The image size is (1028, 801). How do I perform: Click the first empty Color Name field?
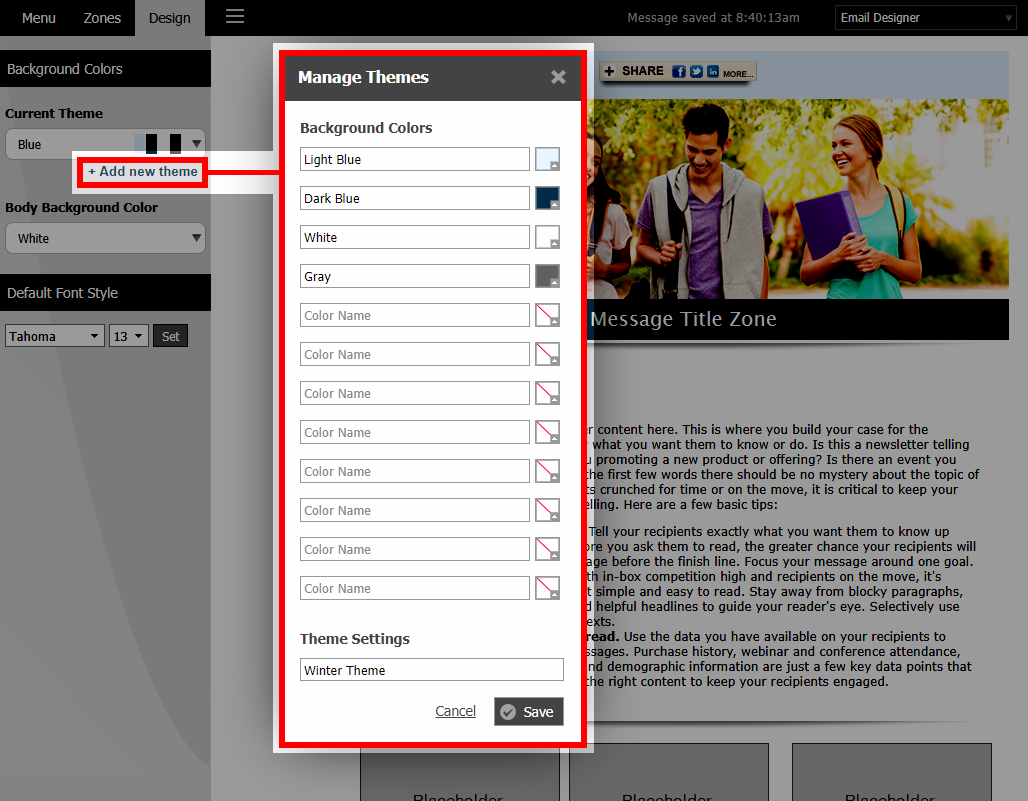[414, 315]
